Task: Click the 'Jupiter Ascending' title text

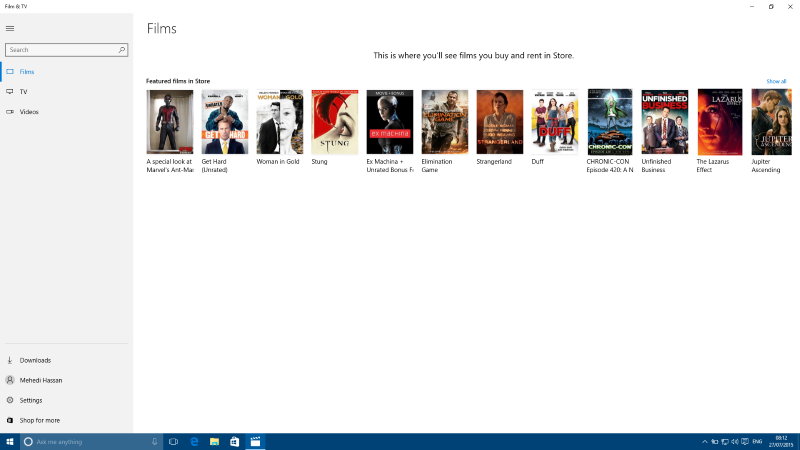Action: [x=766, y=166]
